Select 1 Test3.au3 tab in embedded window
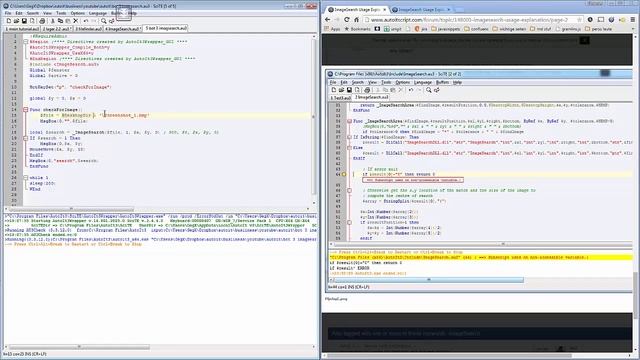 [x=340, y=98]
